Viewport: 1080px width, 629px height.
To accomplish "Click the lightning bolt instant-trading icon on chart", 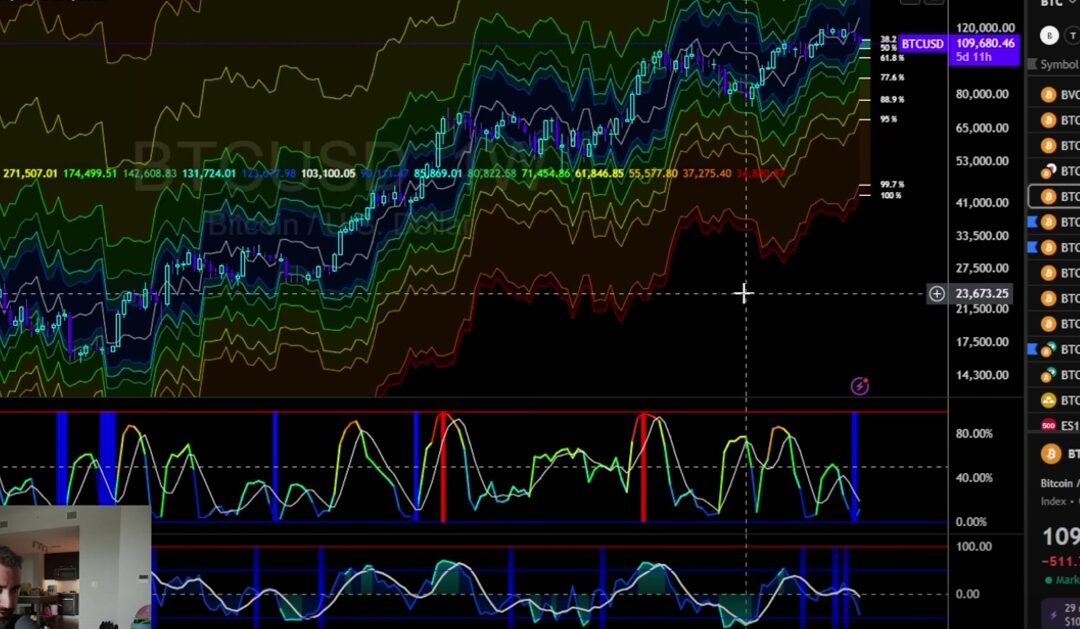I will click(x=858, y=386).
